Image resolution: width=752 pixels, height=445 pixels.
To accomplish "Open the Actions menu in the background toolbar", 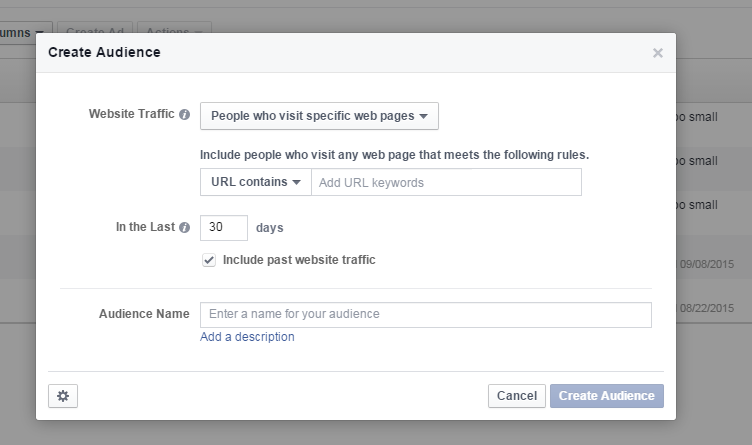I will point(173,32).
